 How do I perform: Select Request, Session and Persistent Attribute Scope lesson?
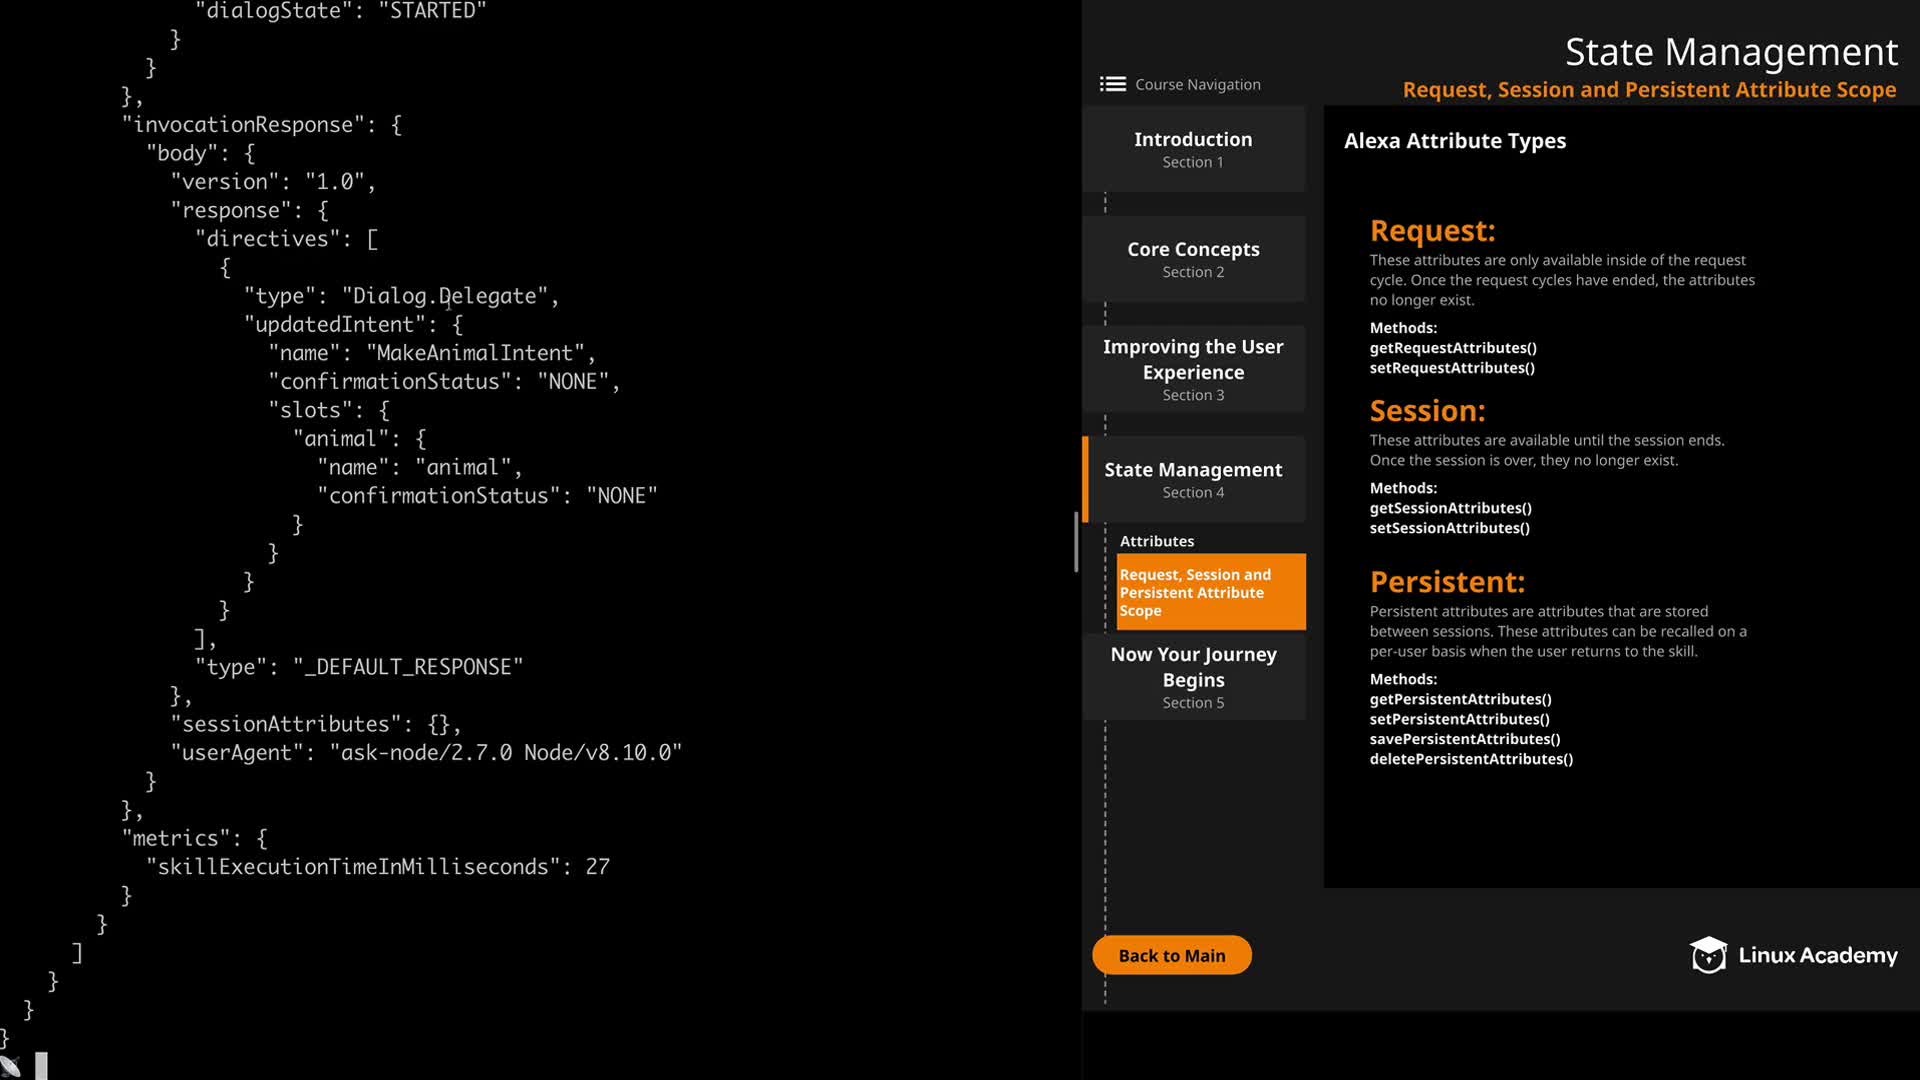tap(1210, 592)
